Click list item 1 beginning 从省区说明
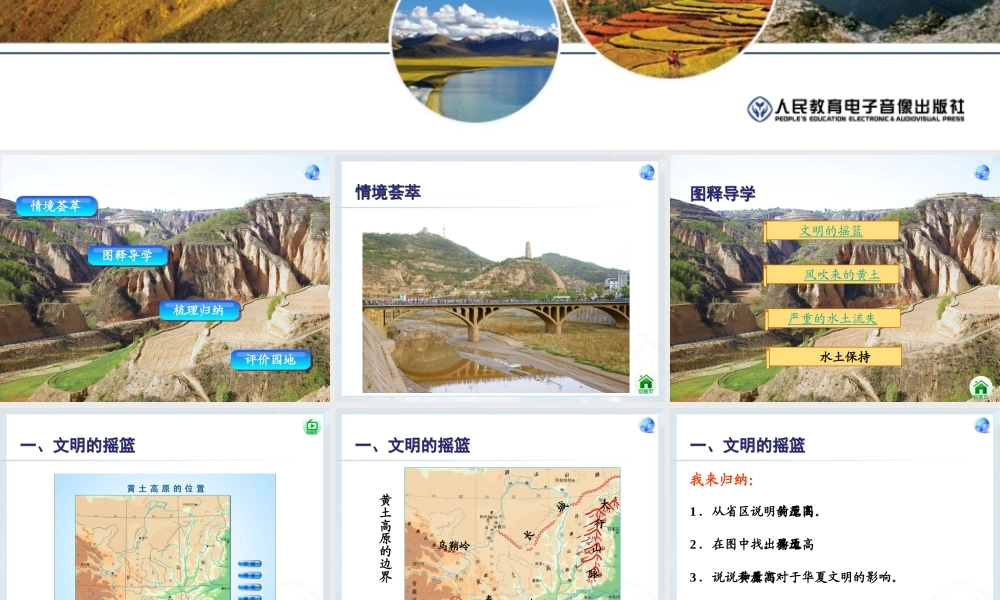 pyautogui.click(x=754, y=511)
